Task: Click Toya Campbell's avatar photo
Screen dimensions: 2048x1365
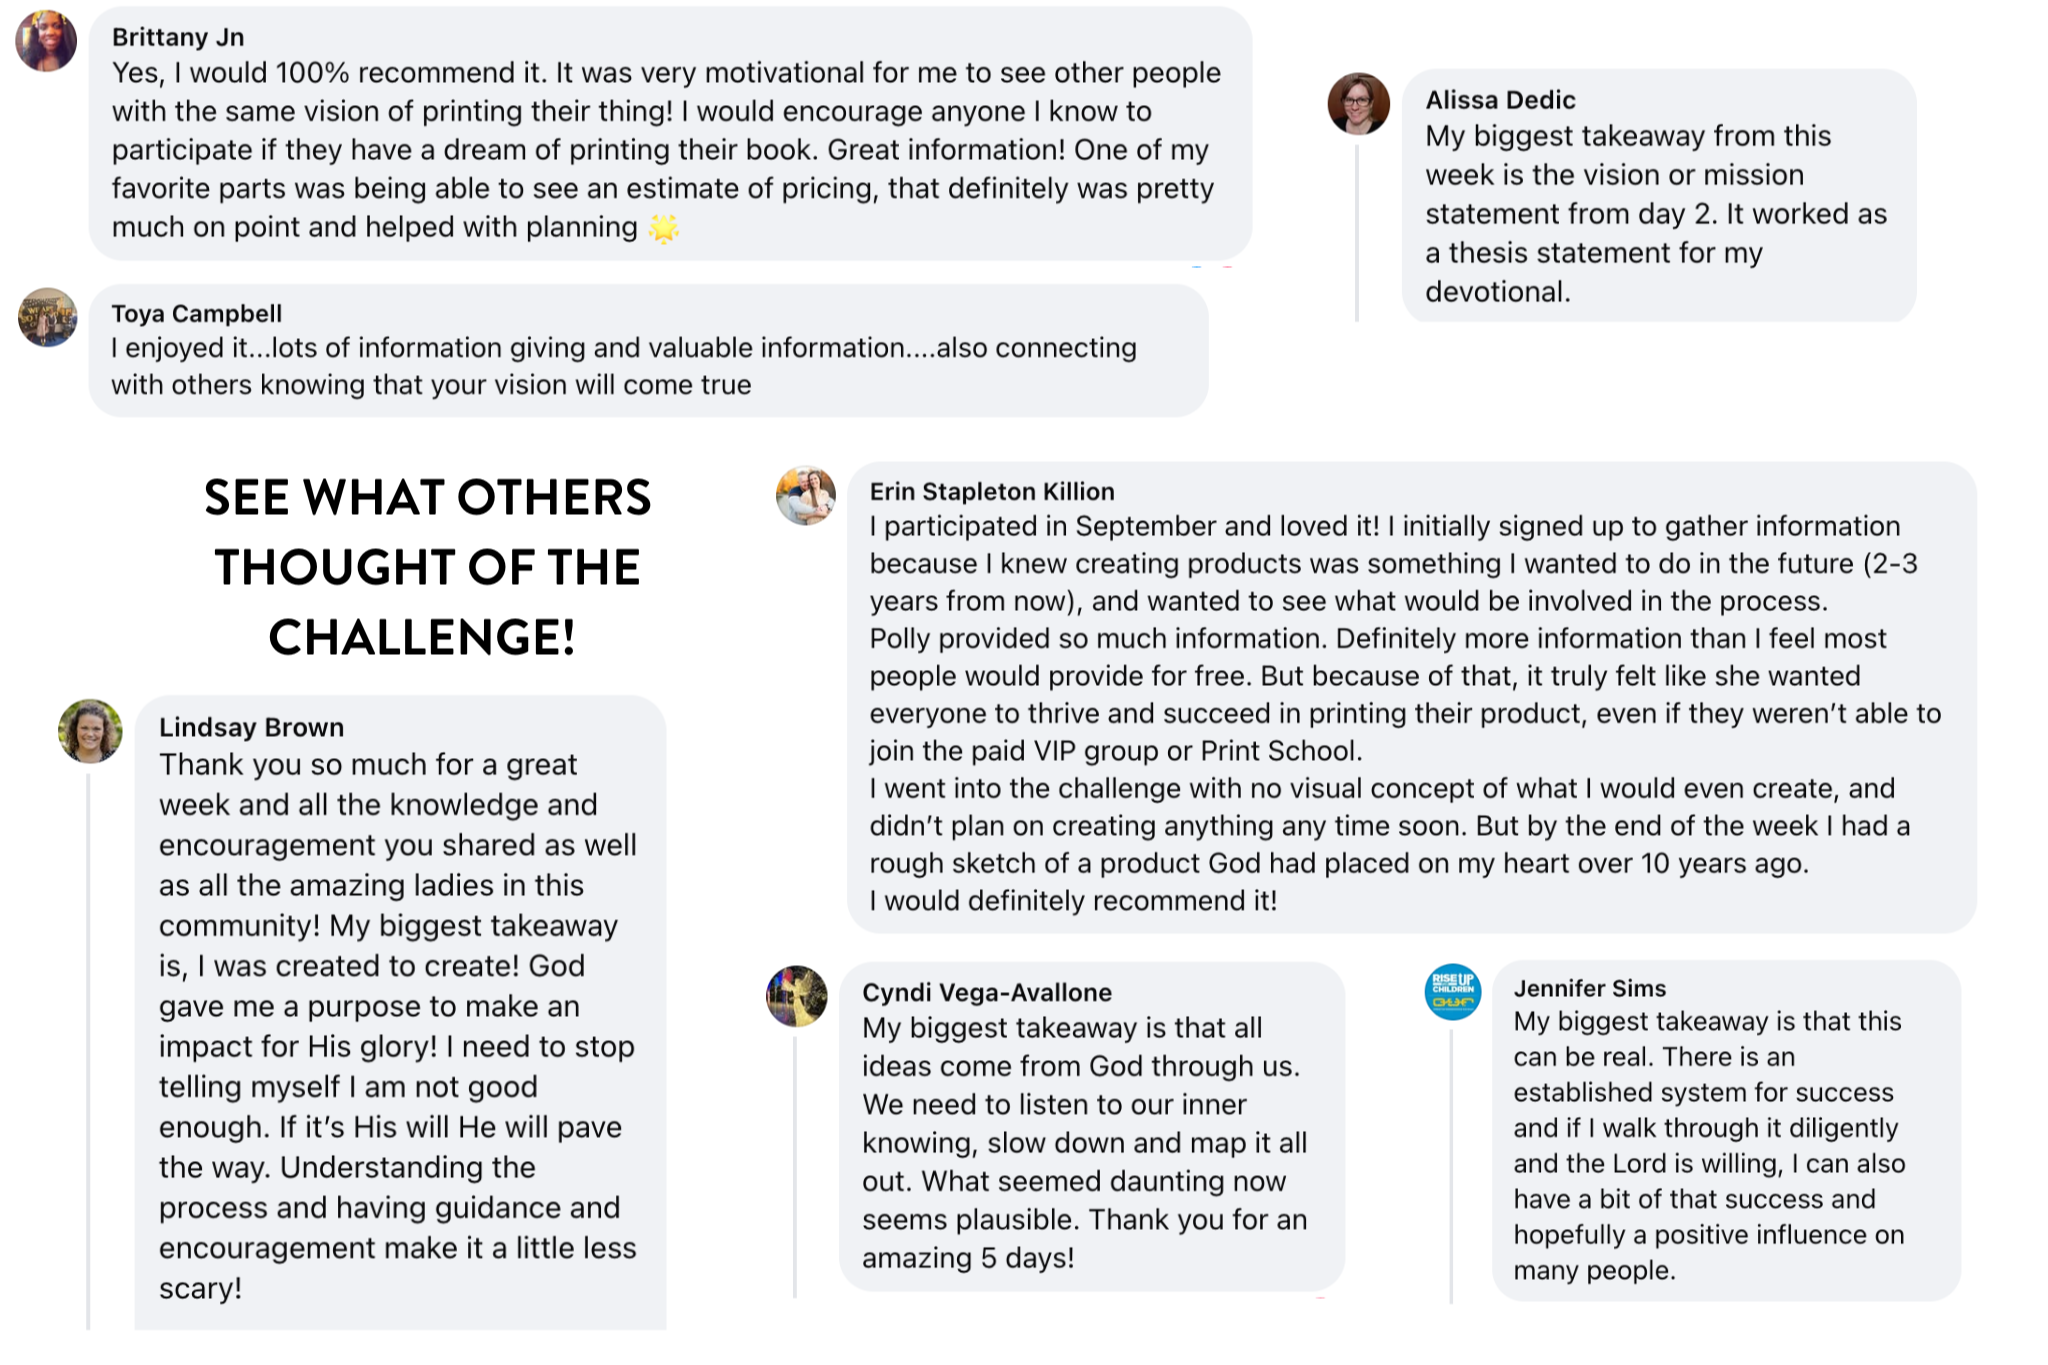Action: point(47,317)
